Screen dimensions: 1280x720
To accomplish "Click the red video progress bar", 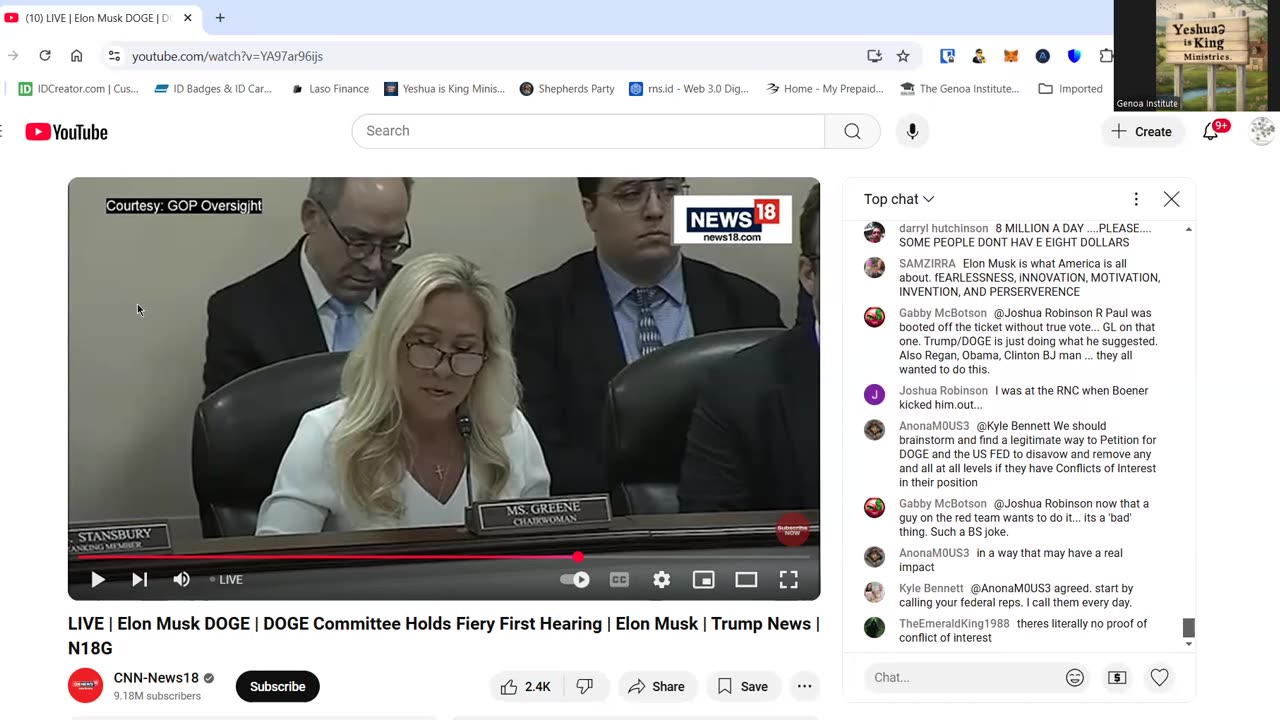I will pos(444,557).
